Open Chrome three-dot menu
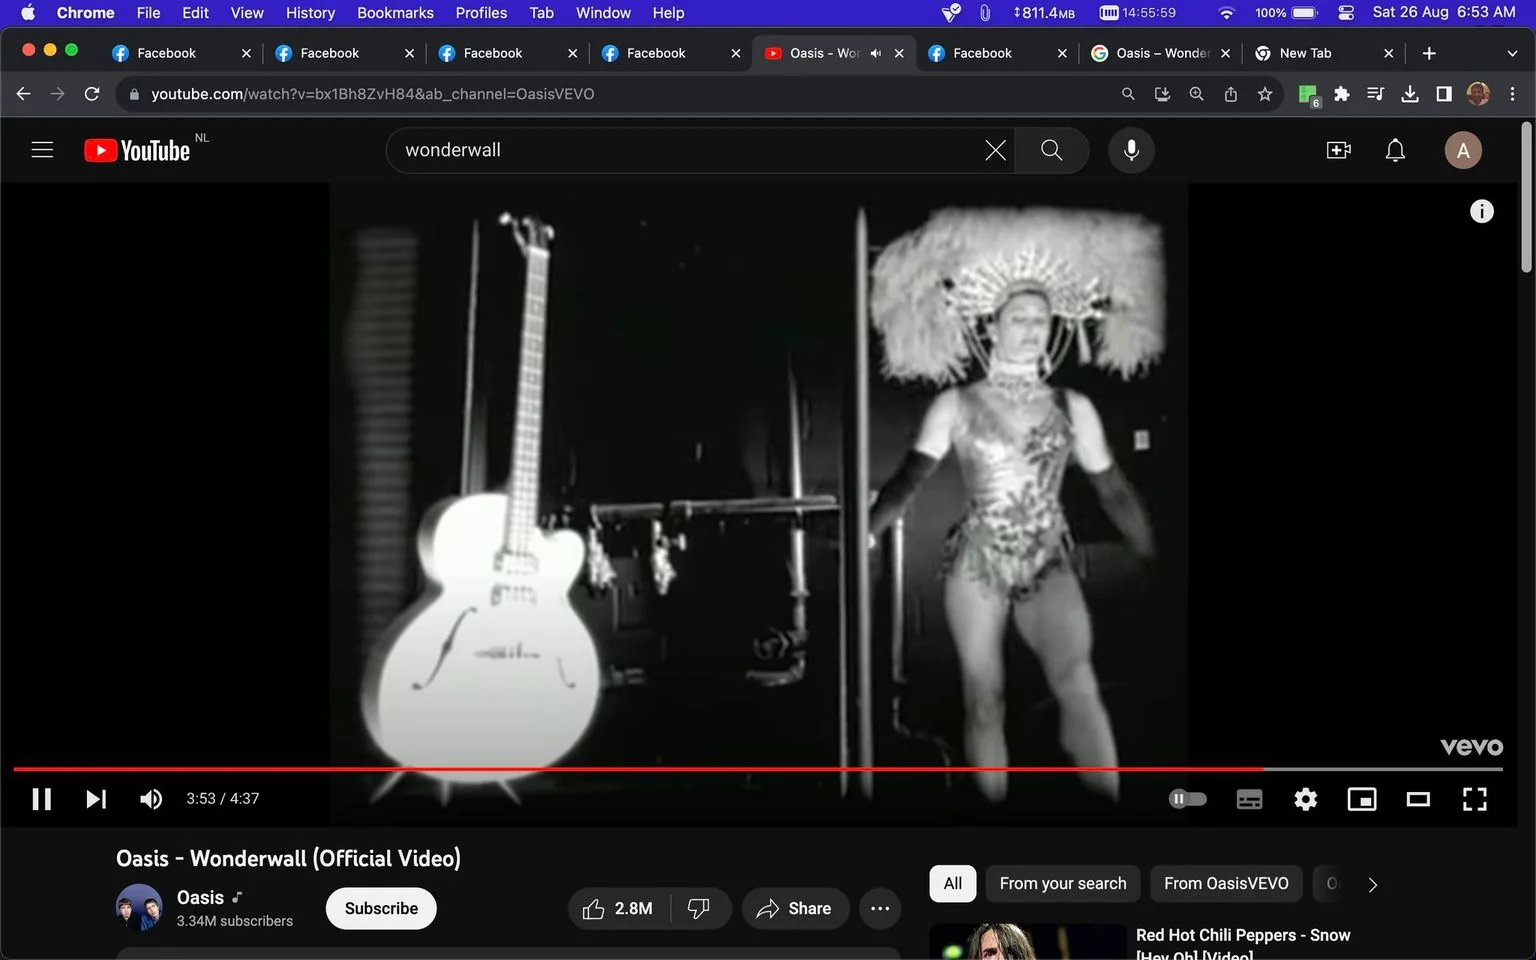 [x=1512, y=94]
